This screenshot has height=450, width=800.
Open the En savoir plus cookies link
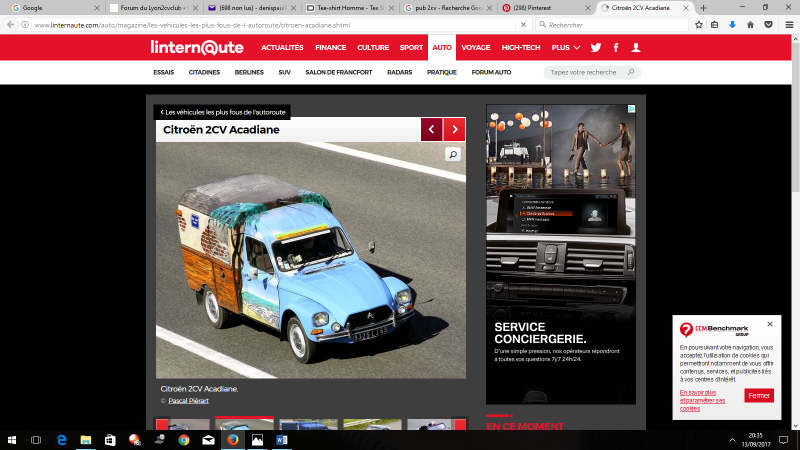702,401
